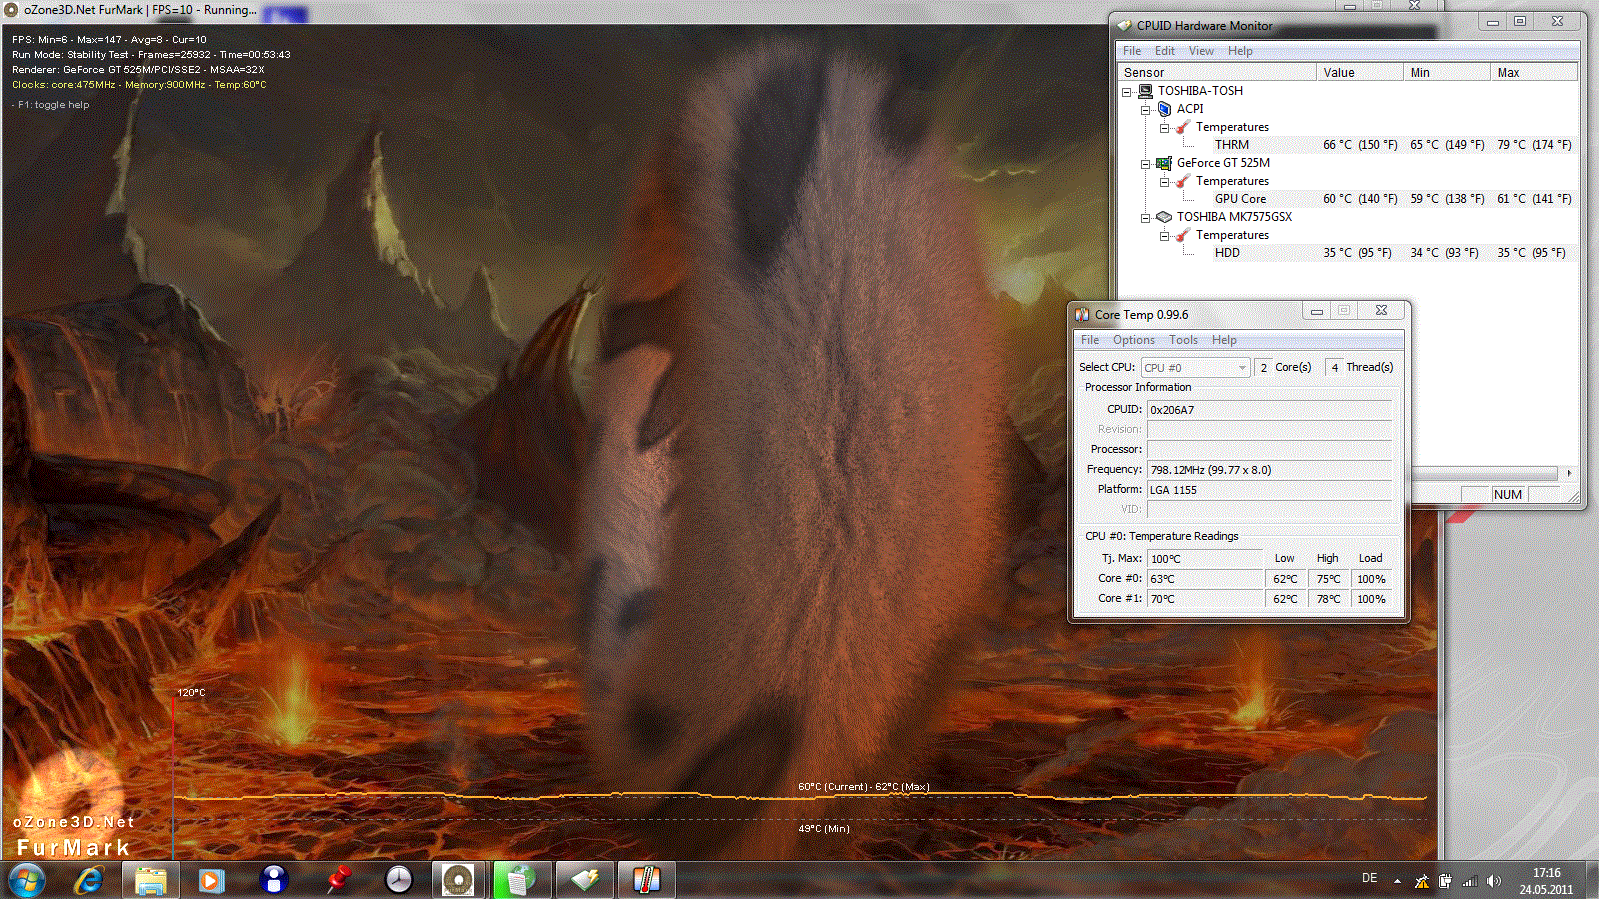
Task: Click the ACPI monitor icon in HWMonitor
Action: [1164, 109]
